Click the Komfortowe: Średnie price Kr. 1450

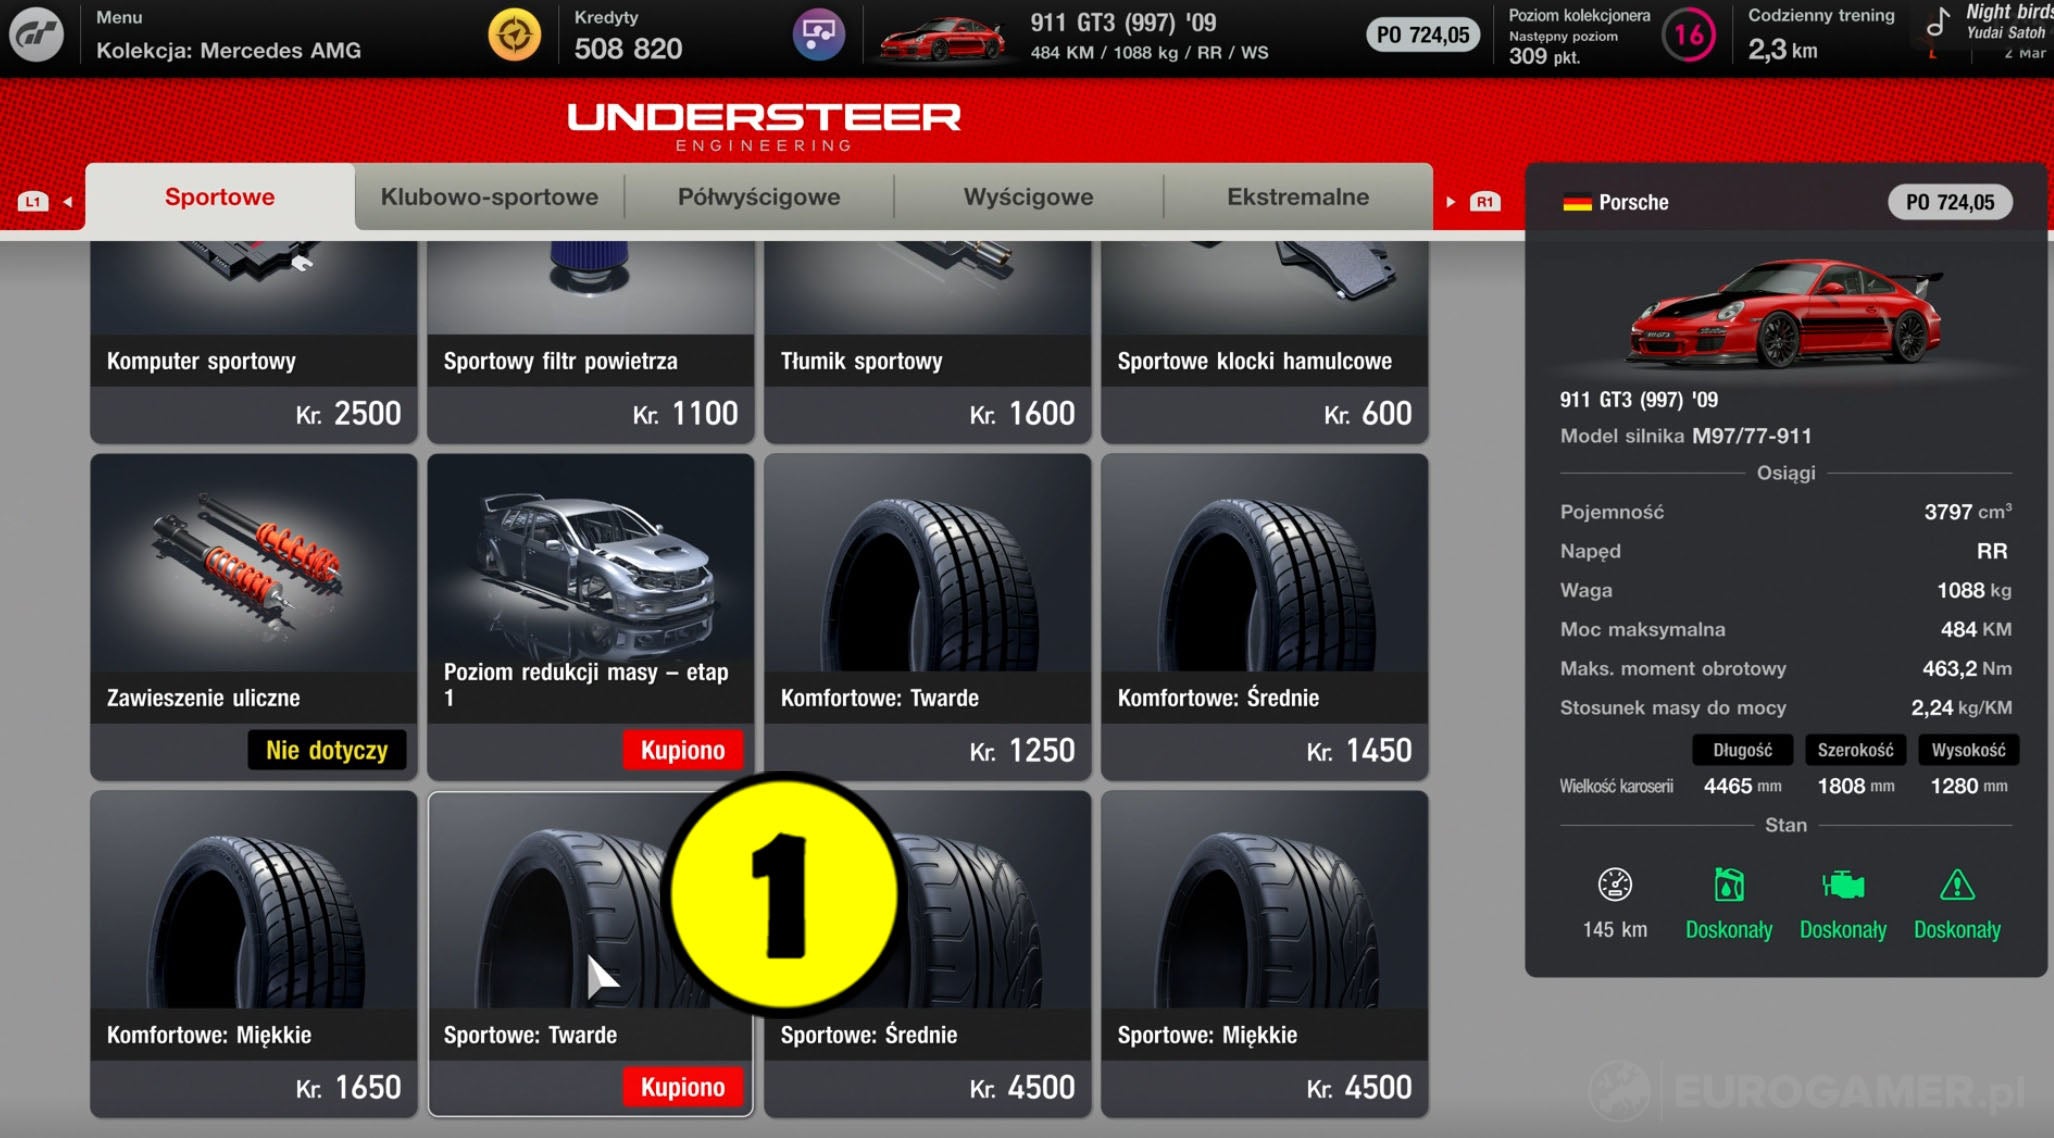[x=1359, y=750]
